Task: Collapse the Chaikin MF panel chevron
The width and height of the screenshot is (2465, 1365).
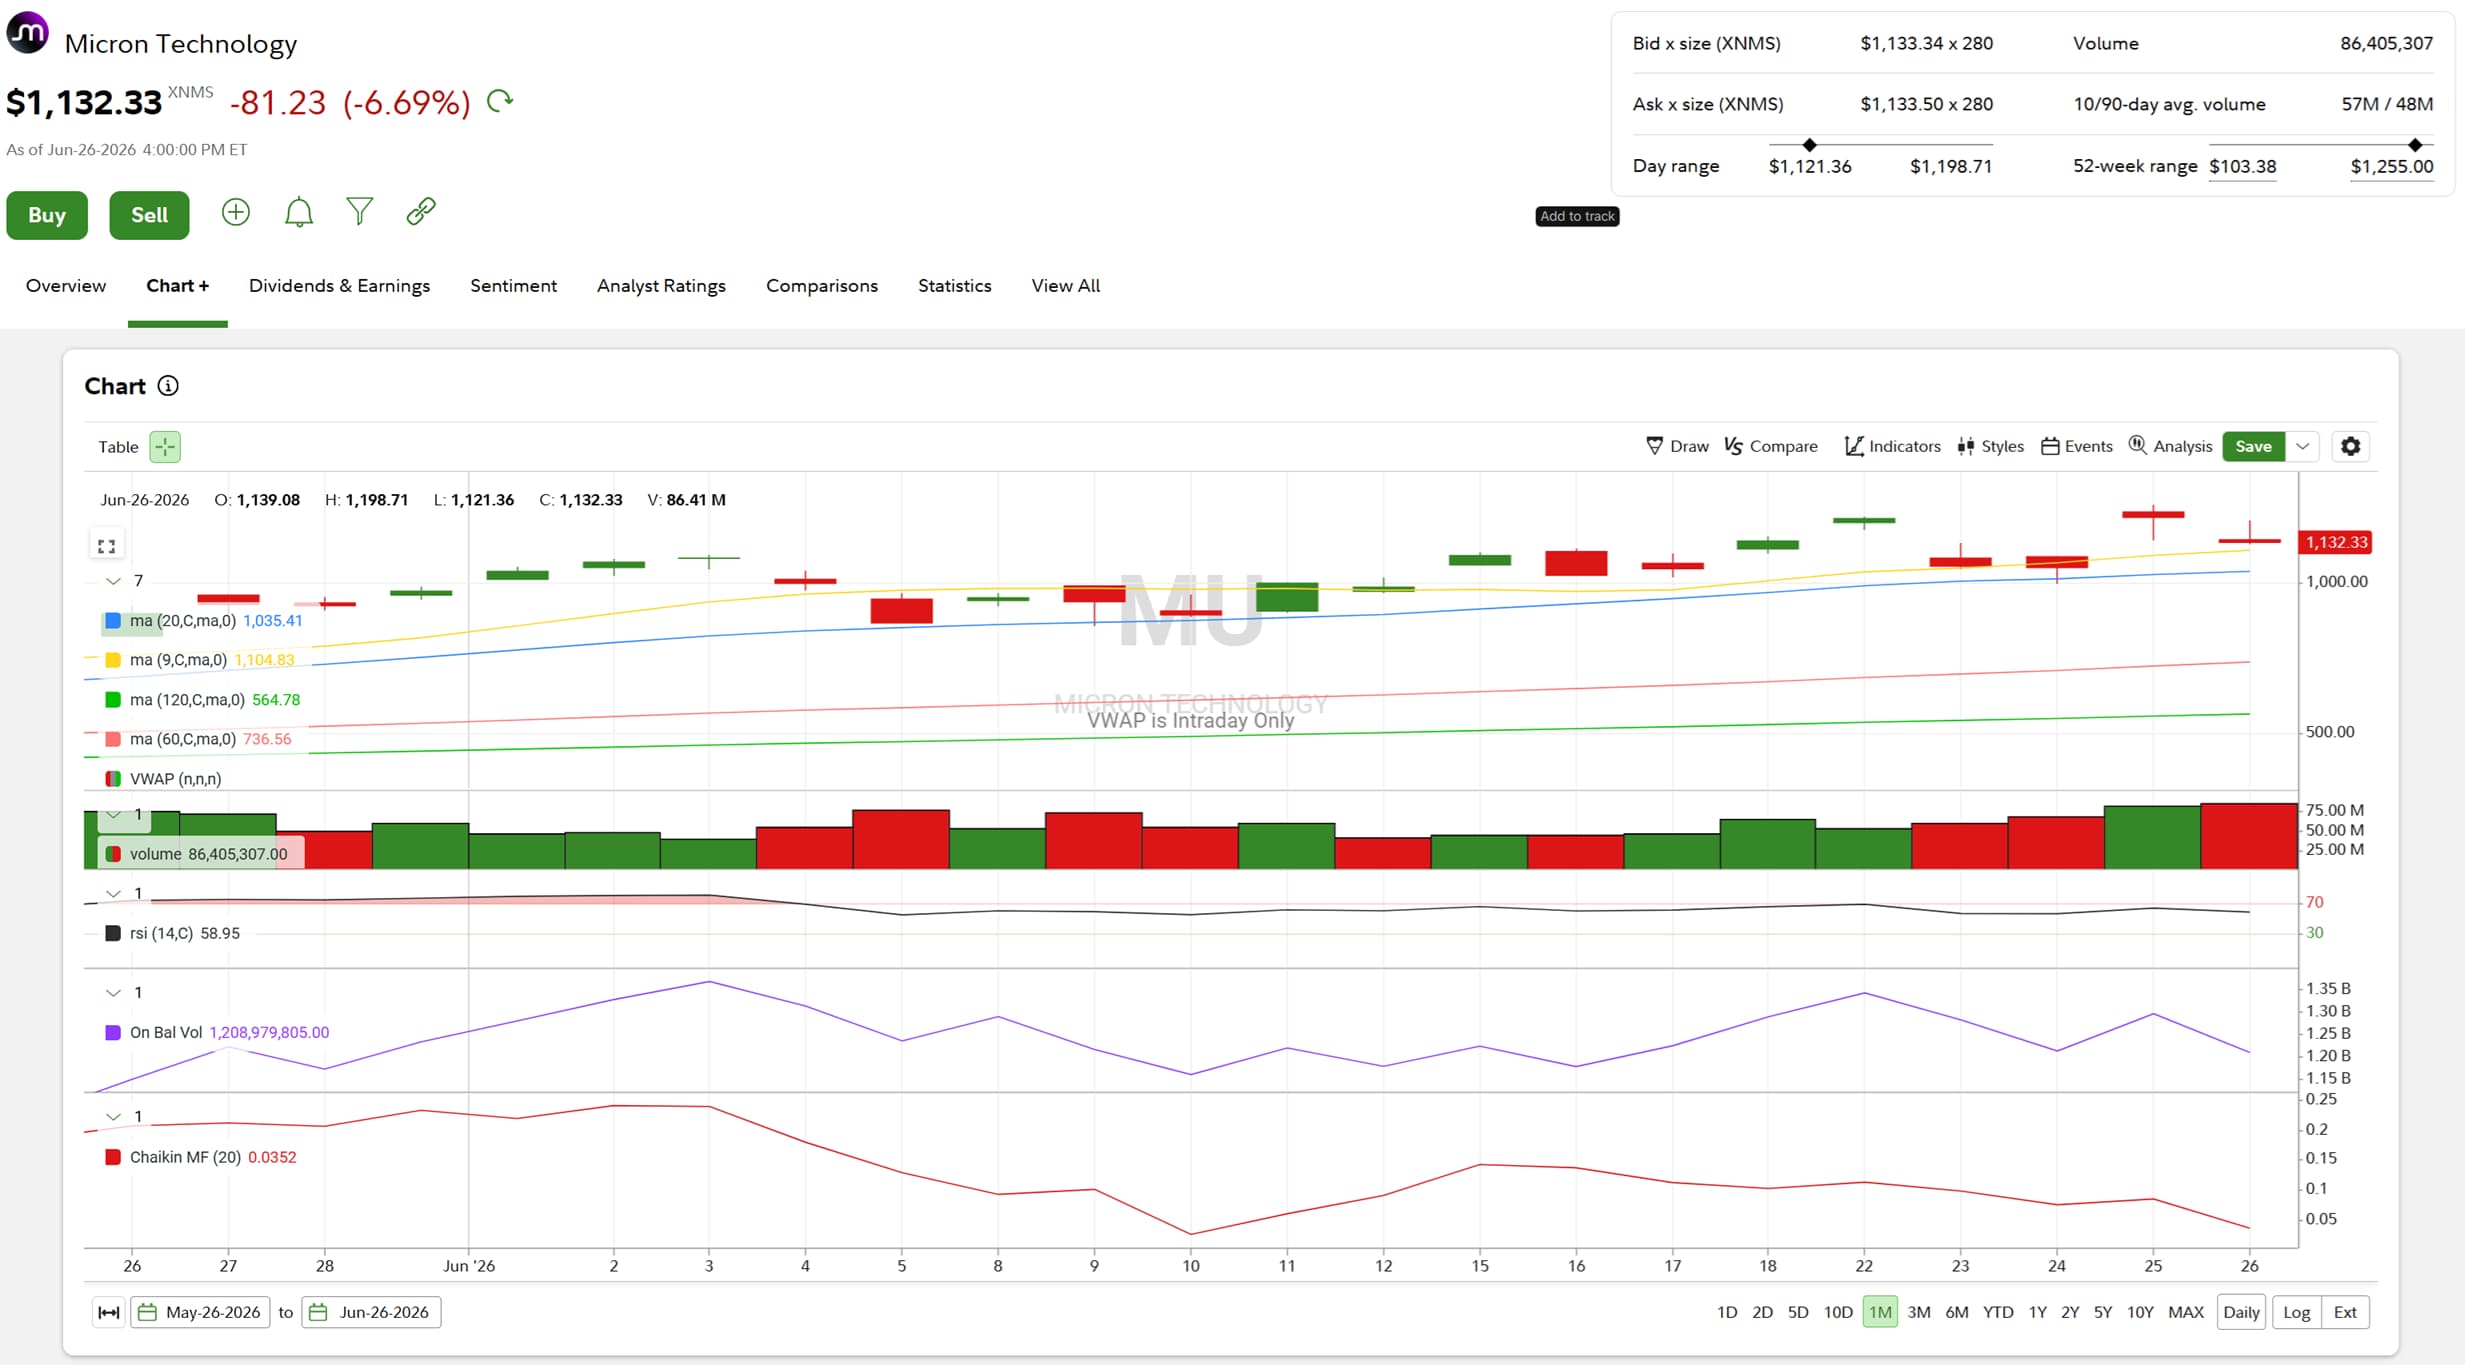Action: pyautogui.click(x=113, y=1117)
